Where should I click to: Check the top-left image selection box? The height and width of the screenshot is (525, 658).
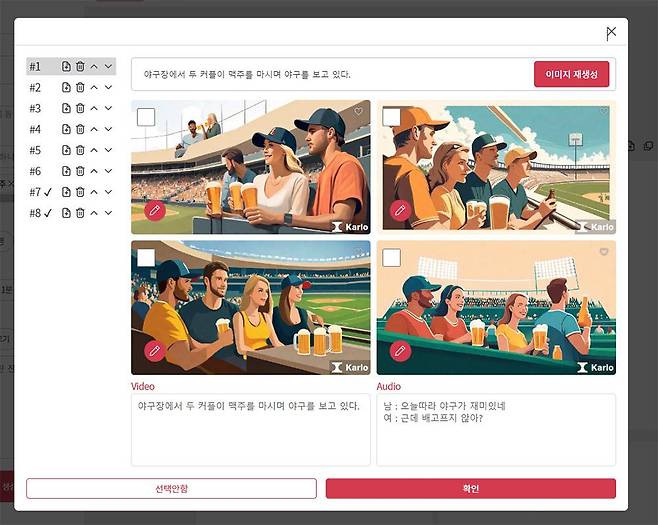click(146, 117)
